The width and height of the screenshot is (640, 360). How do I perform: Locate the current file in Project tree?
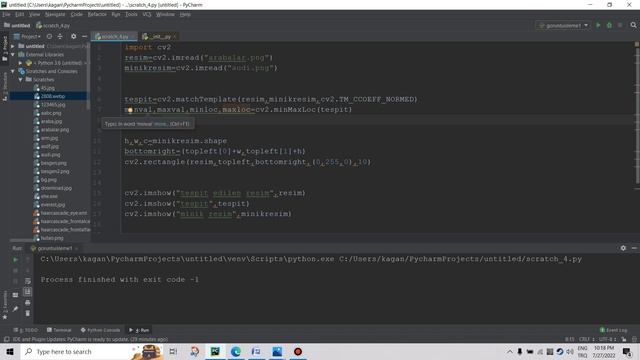(x=49, y=36)
